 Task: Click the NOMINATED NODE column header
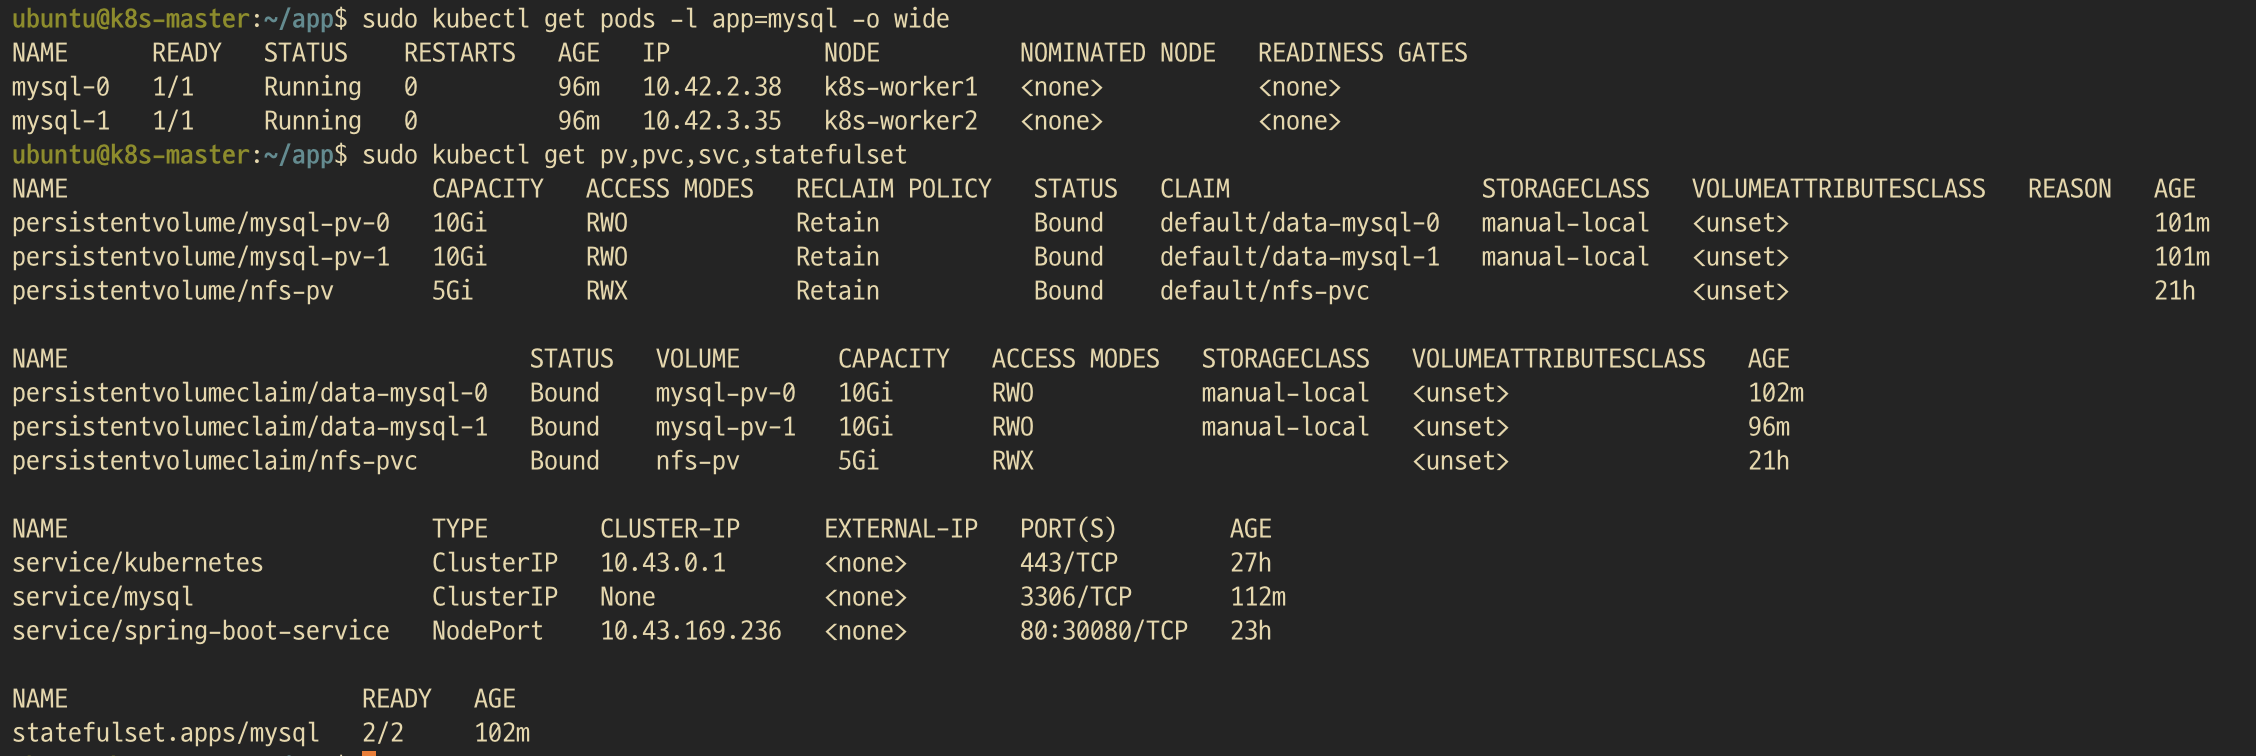point(1118,53)
